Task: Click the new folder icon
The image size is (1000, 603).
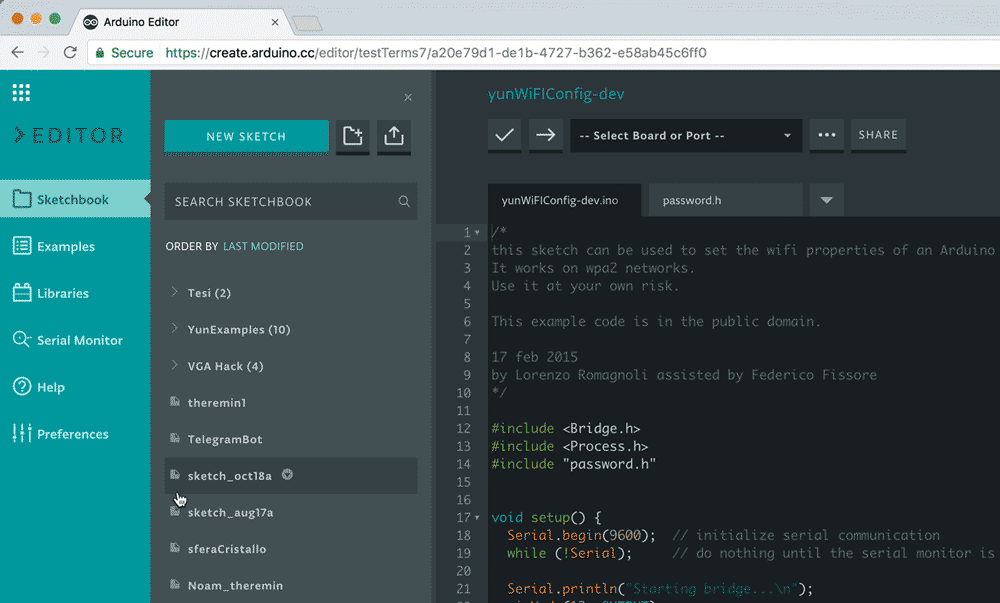Action: tap(353, 136)
